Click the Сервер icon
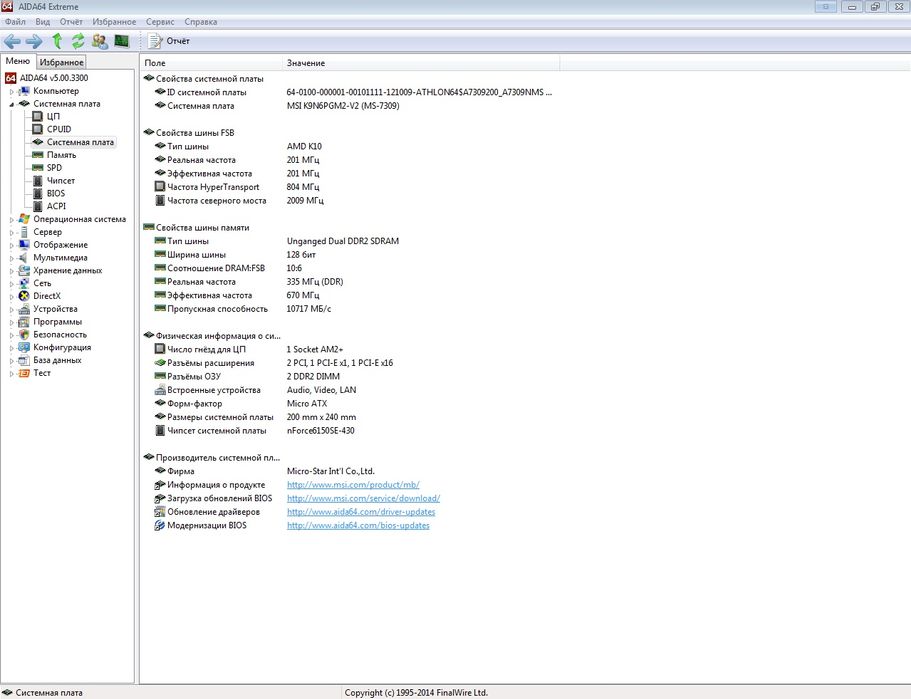 pos(24,232)
